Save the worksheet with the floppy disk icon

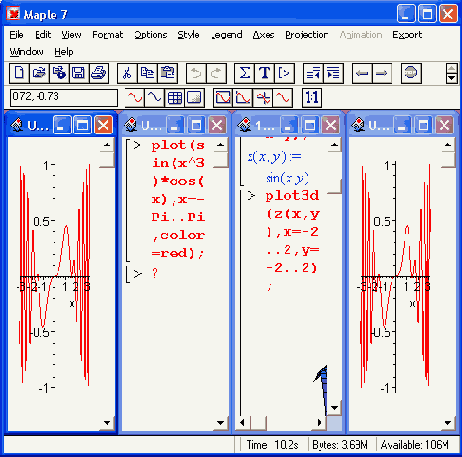[79, 73]
